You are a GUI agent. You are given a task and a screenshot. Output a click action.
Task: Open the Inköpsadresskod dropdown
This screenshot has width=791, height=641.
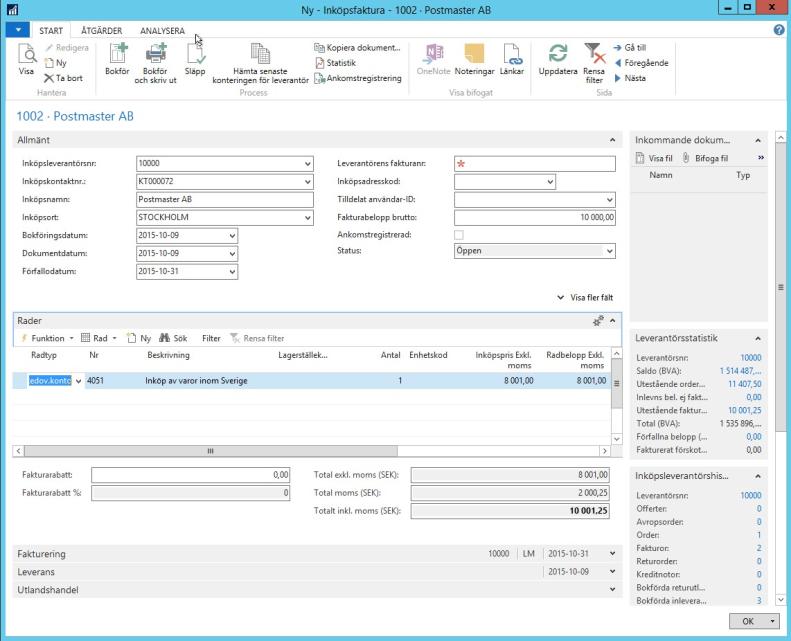pyautogui.click(x=550, y=182)
